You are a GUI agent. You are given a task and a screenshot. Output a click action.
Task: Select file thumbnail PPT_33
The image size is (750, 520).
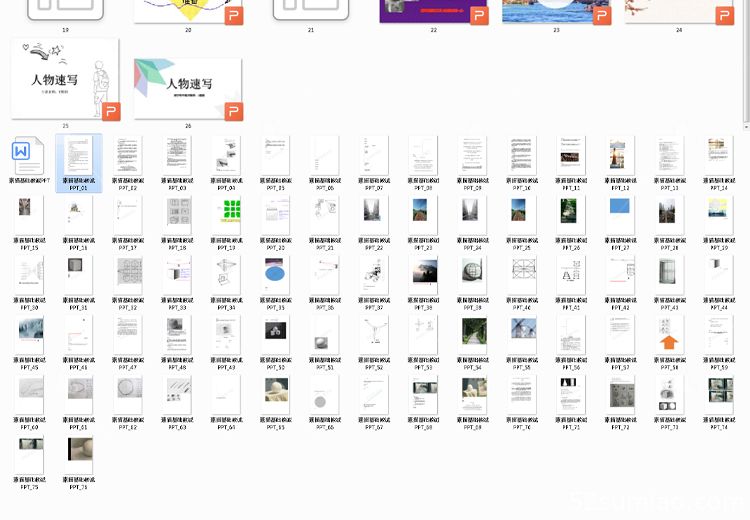177,275
